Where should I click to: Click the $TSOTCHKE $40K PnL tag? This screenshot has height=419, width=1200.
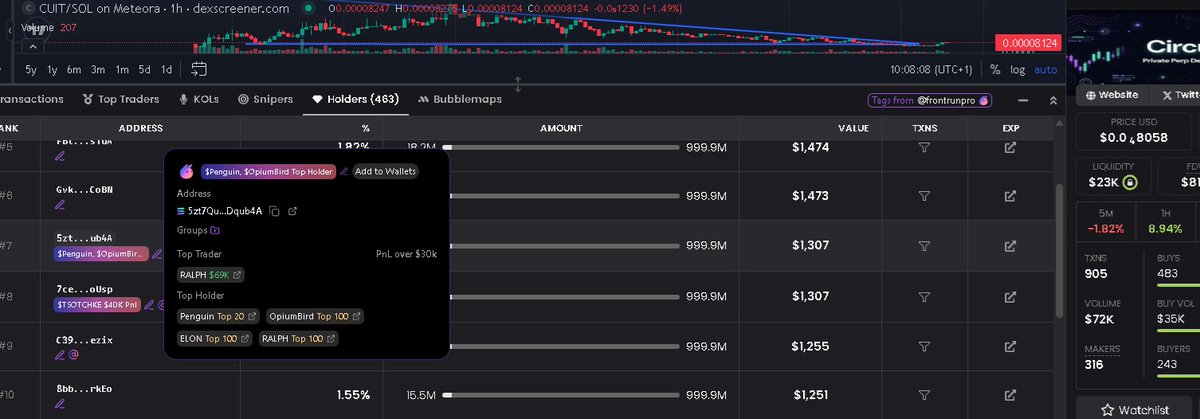(x=98, y=304)
